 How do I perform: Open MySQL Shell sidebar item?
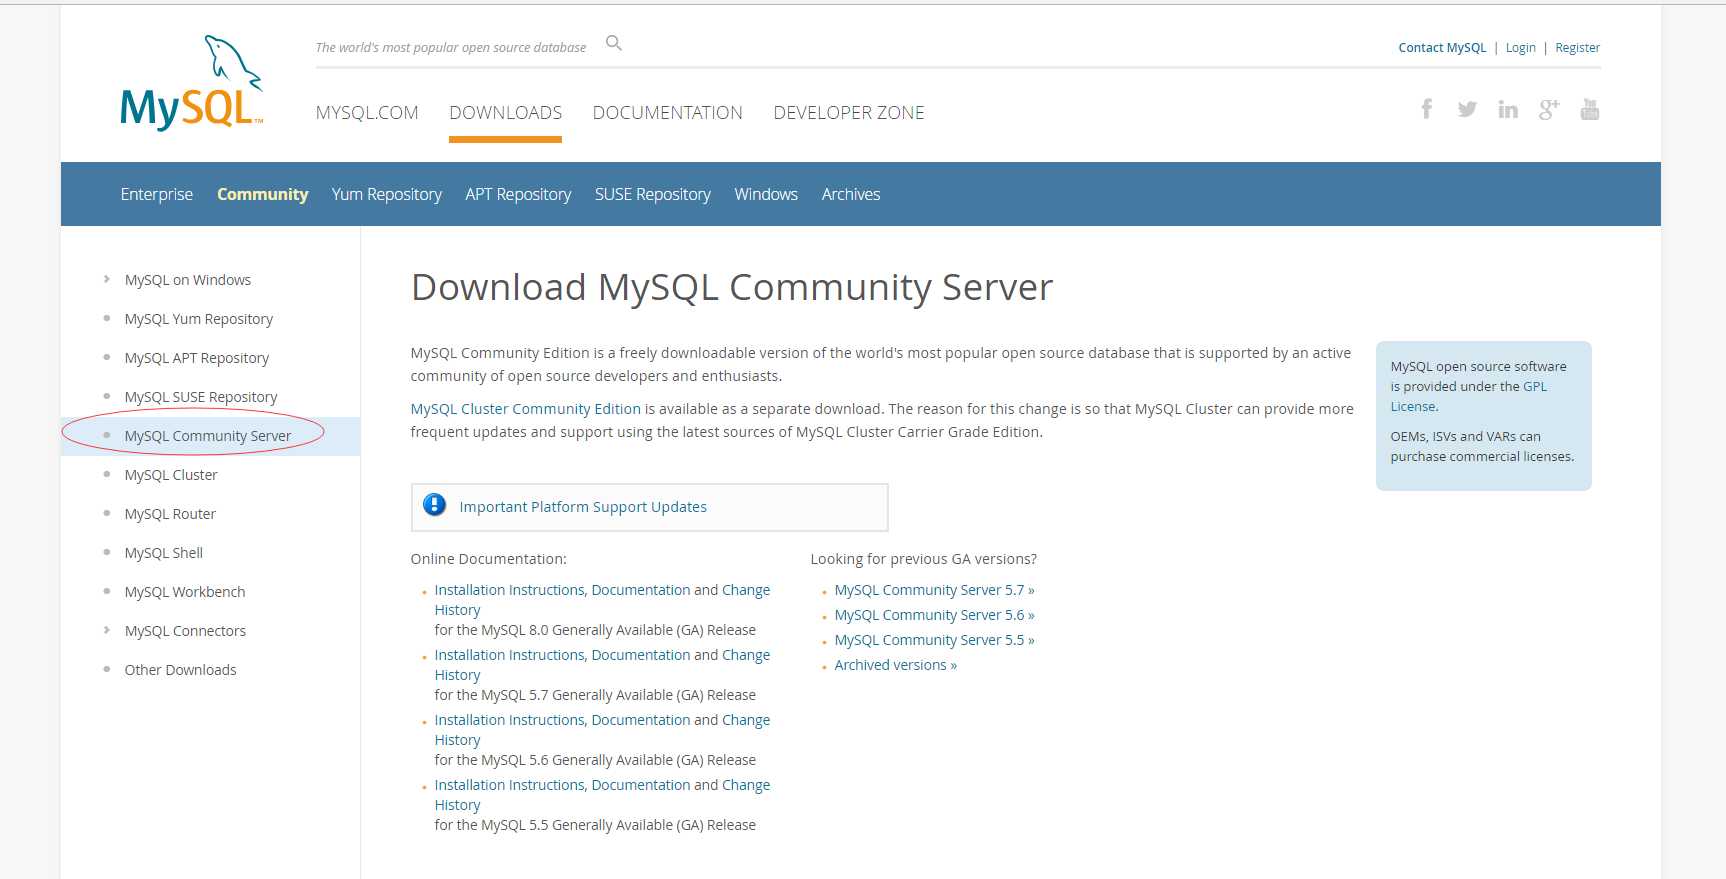point(164,553)
